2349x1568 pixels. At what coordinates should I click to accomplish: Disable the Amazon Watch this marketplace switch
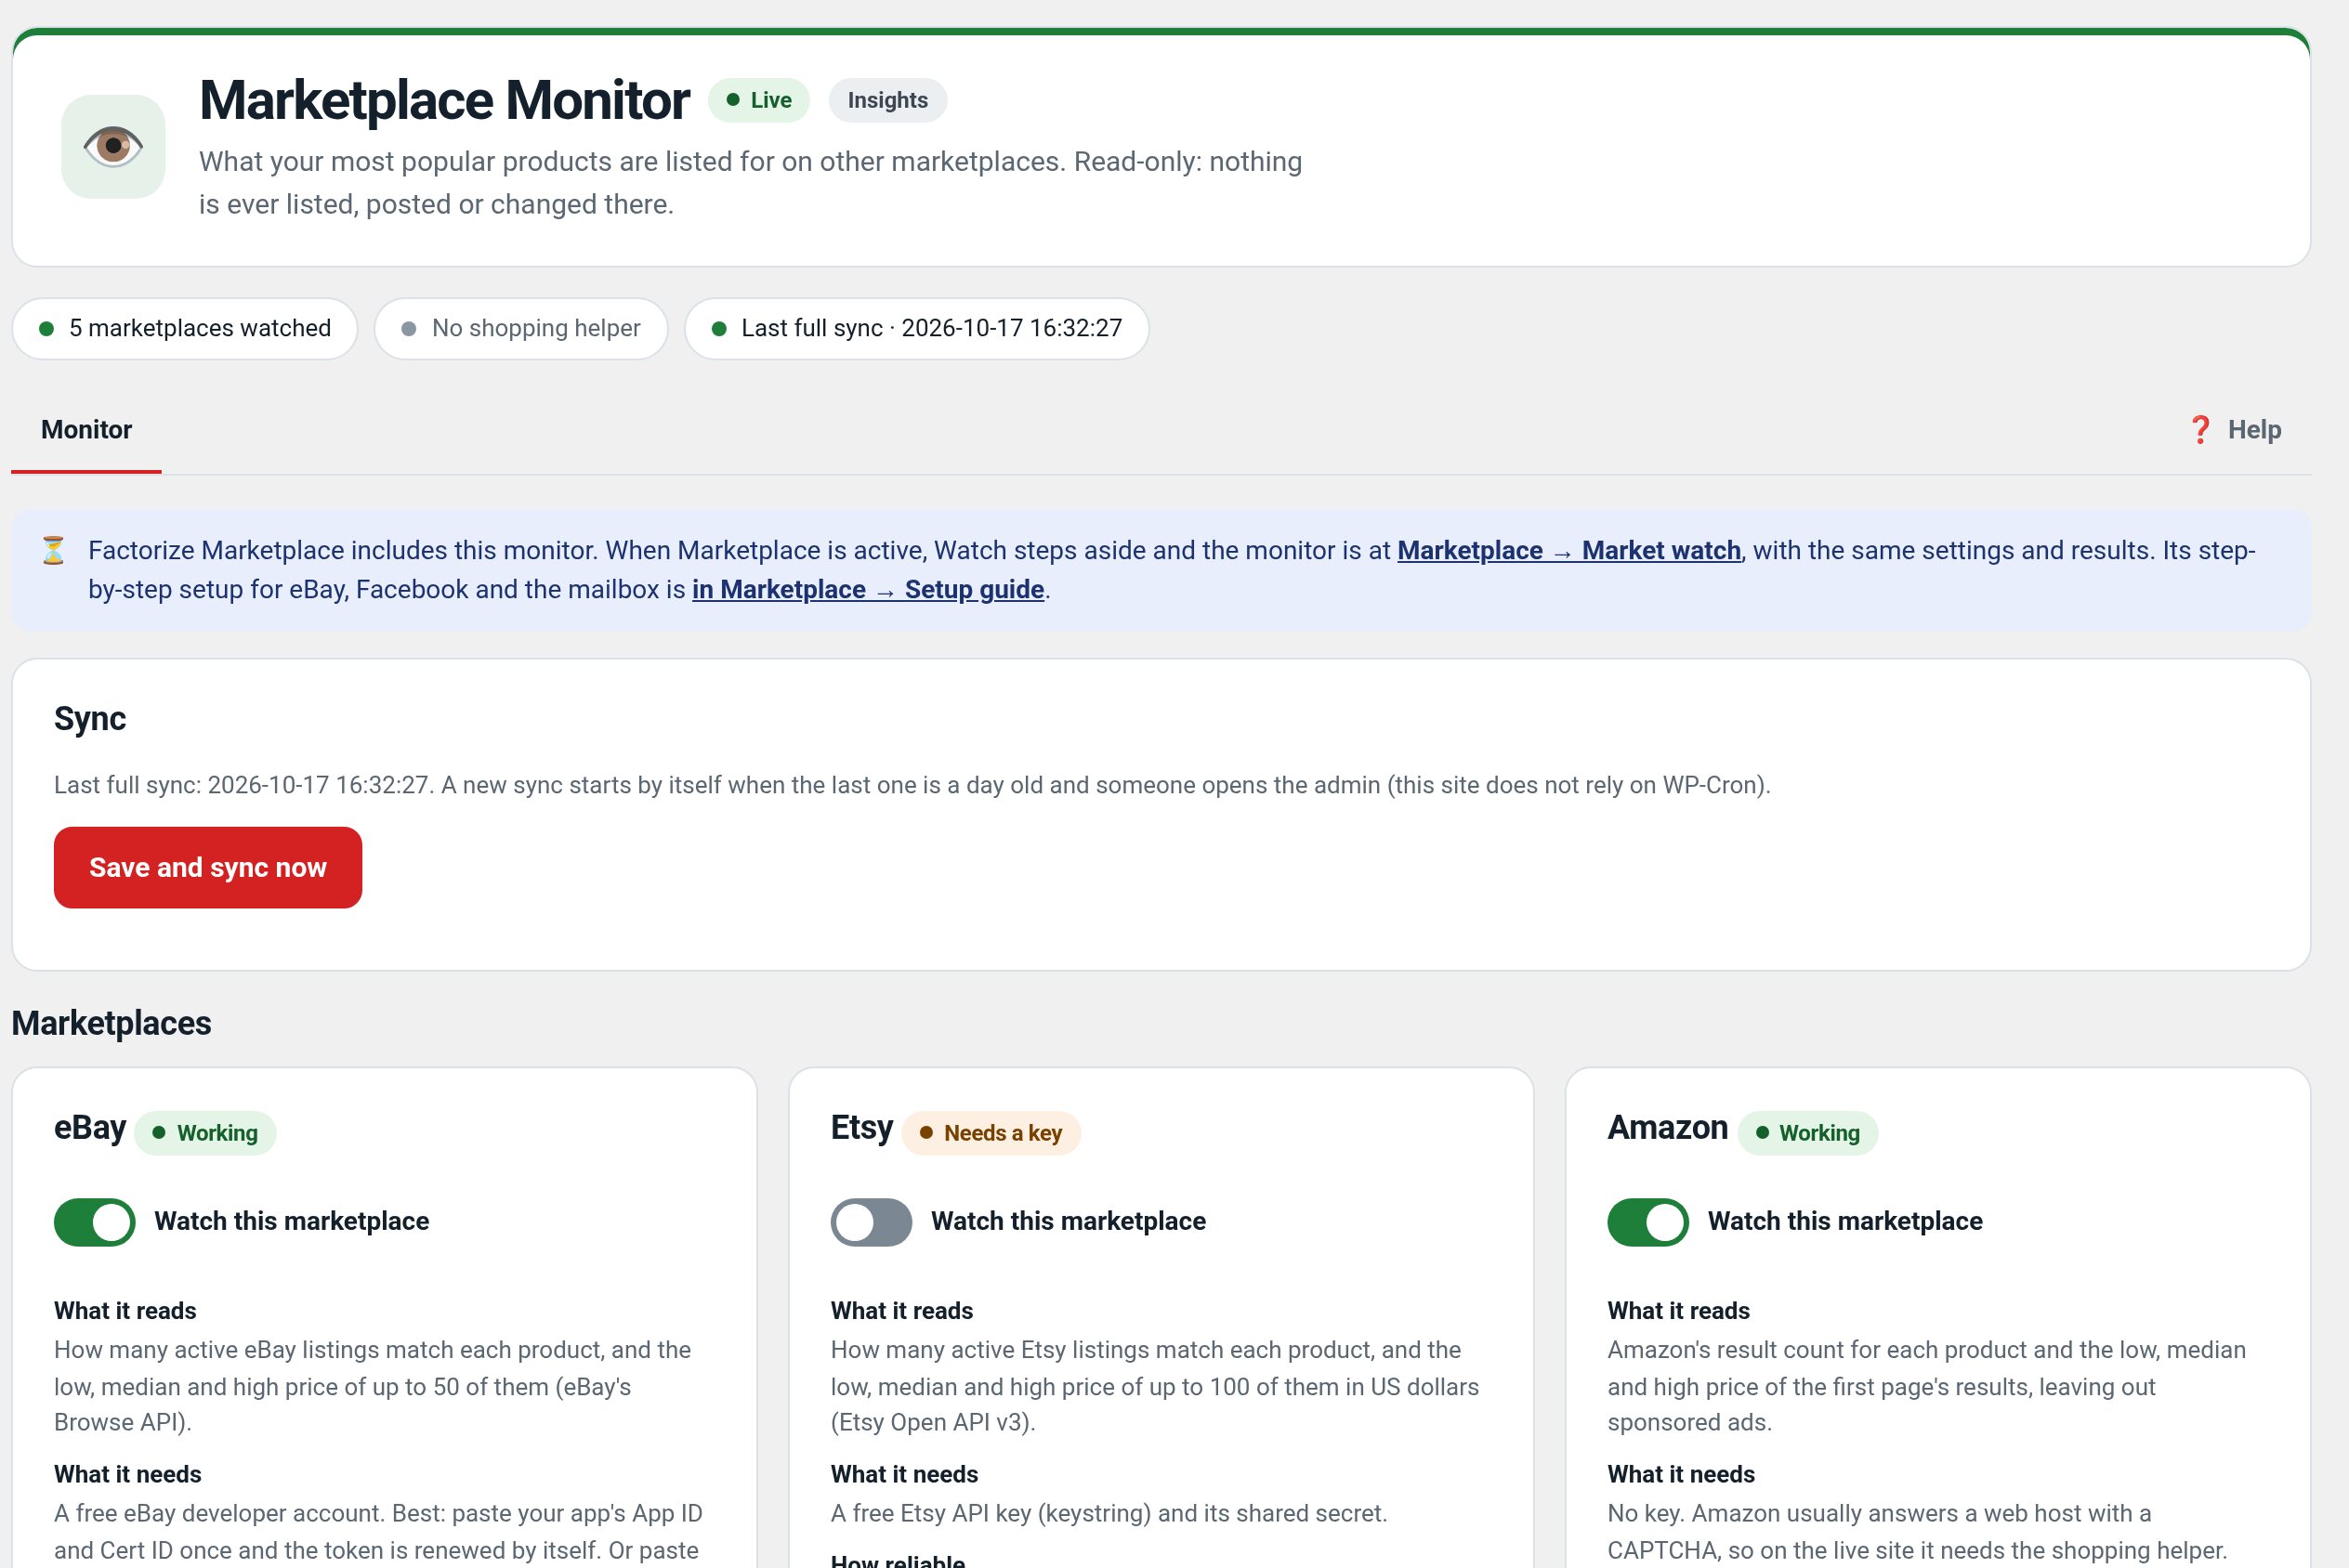[x=1648, y=1221]
